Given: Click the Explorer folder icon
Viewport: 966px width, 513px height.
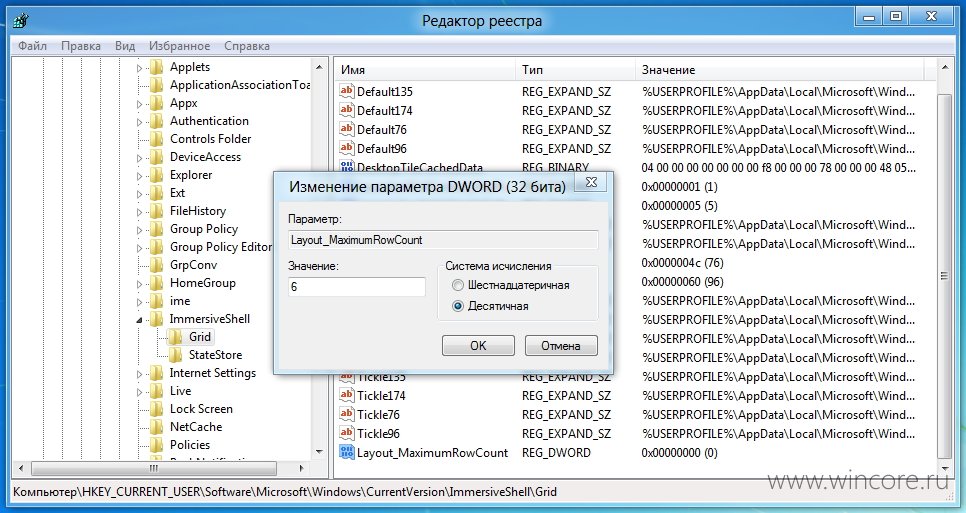Looking at the screenshot, I should [x=157, y=175].
